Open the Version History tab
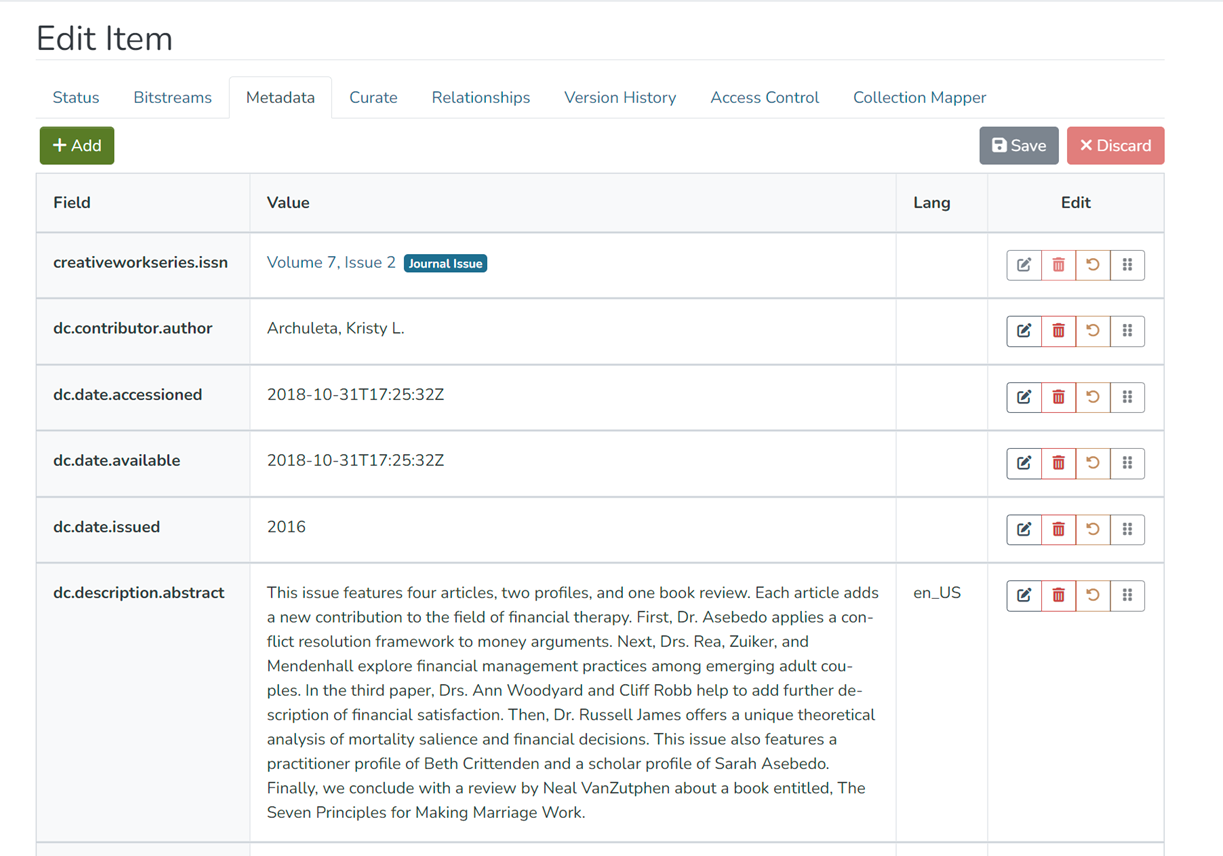 pyautogui.click(x=619, y=97)
